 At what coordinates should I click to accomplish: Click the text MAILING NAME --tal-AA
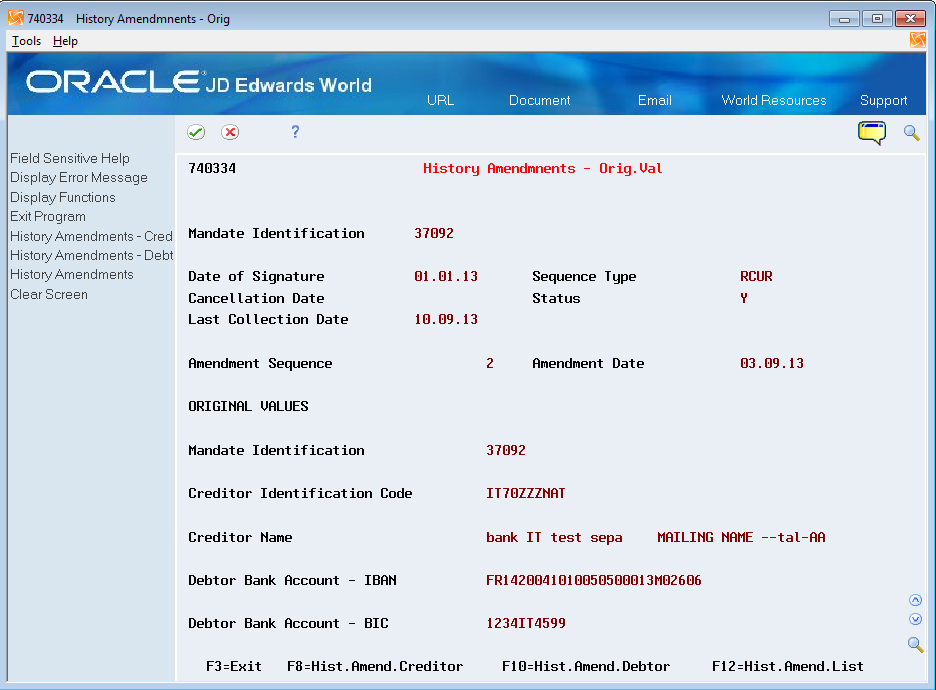coord(741,537)
